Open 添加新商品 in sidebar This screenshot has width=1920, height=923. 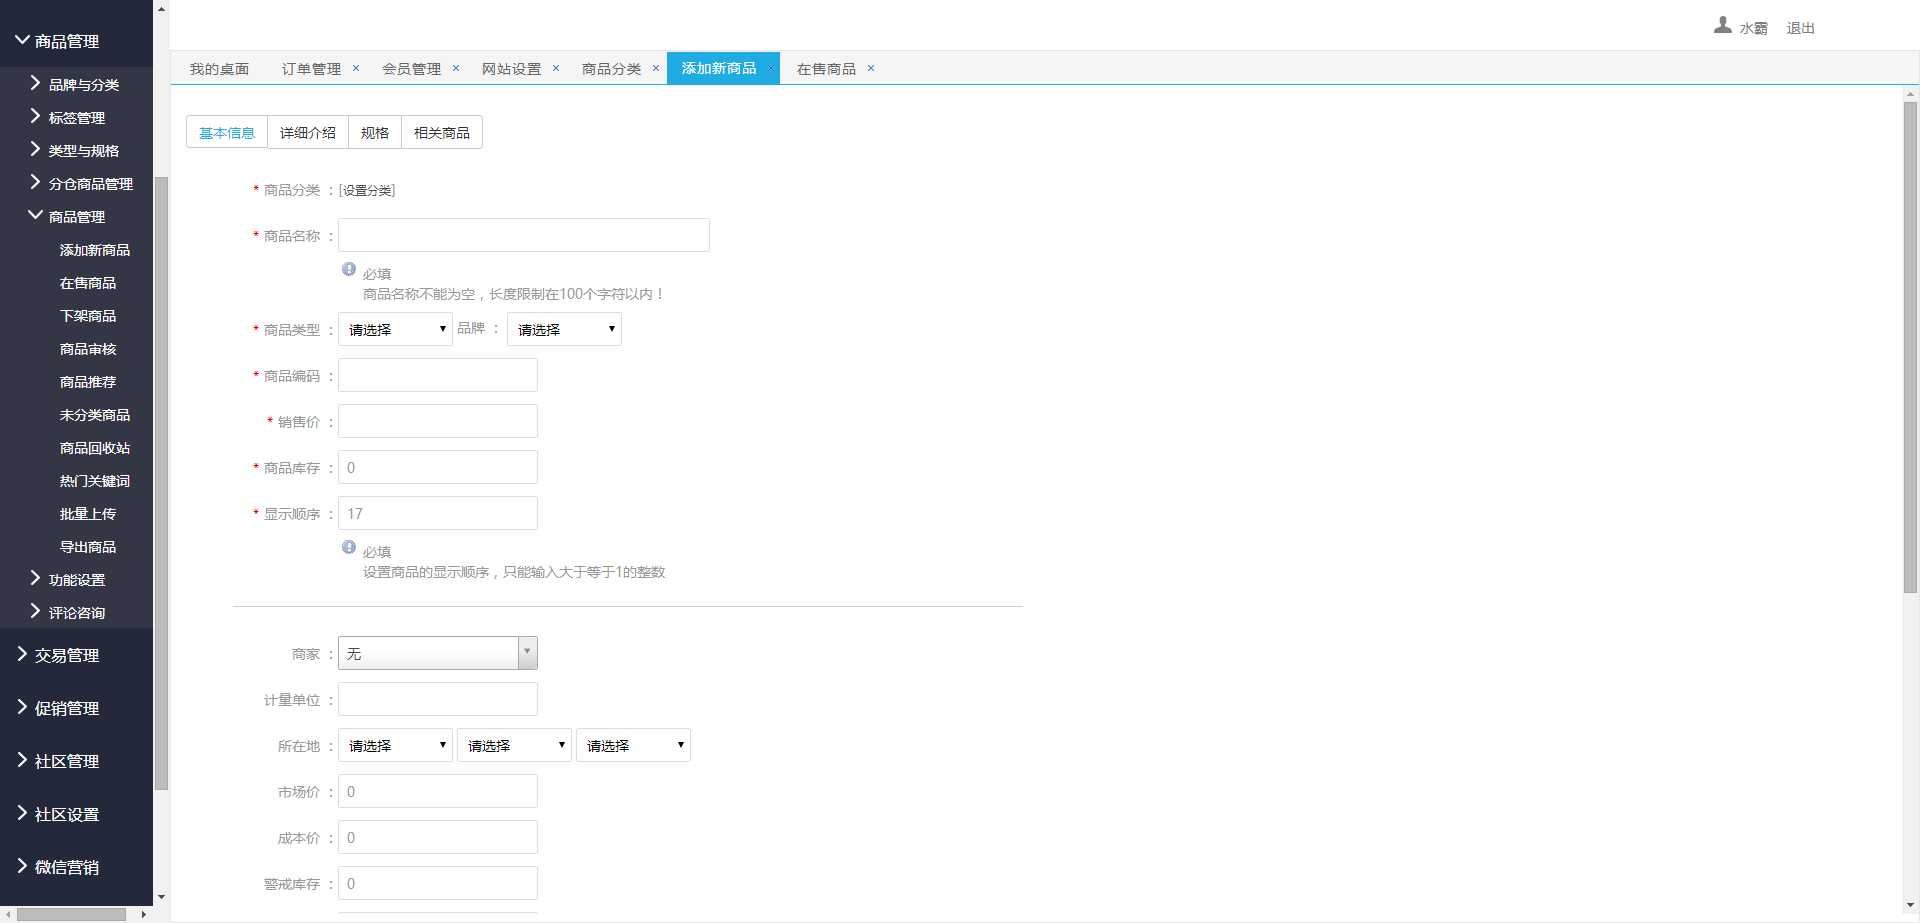pyautogui.click(x=95, y=249)
